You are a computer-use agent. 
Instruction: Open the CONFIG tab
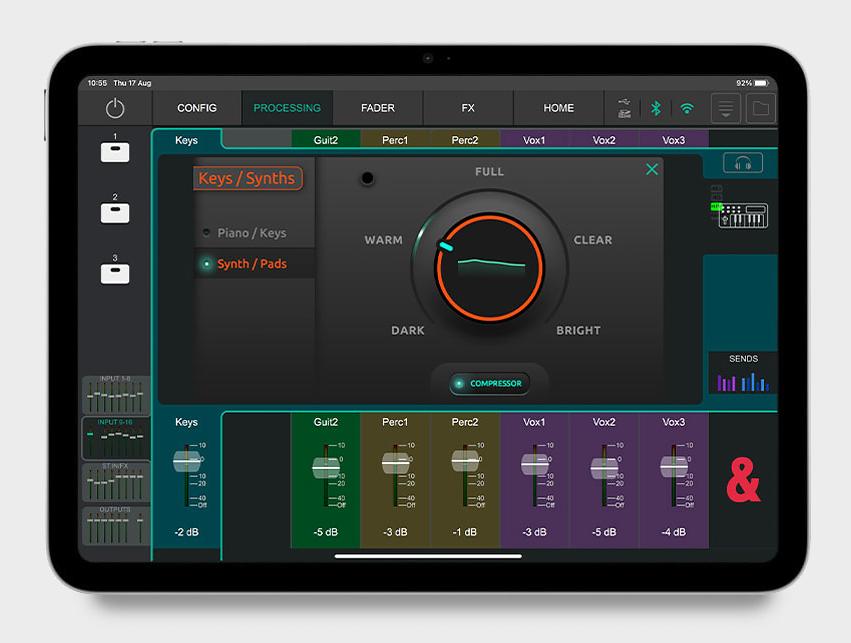(x=197, y=108)
